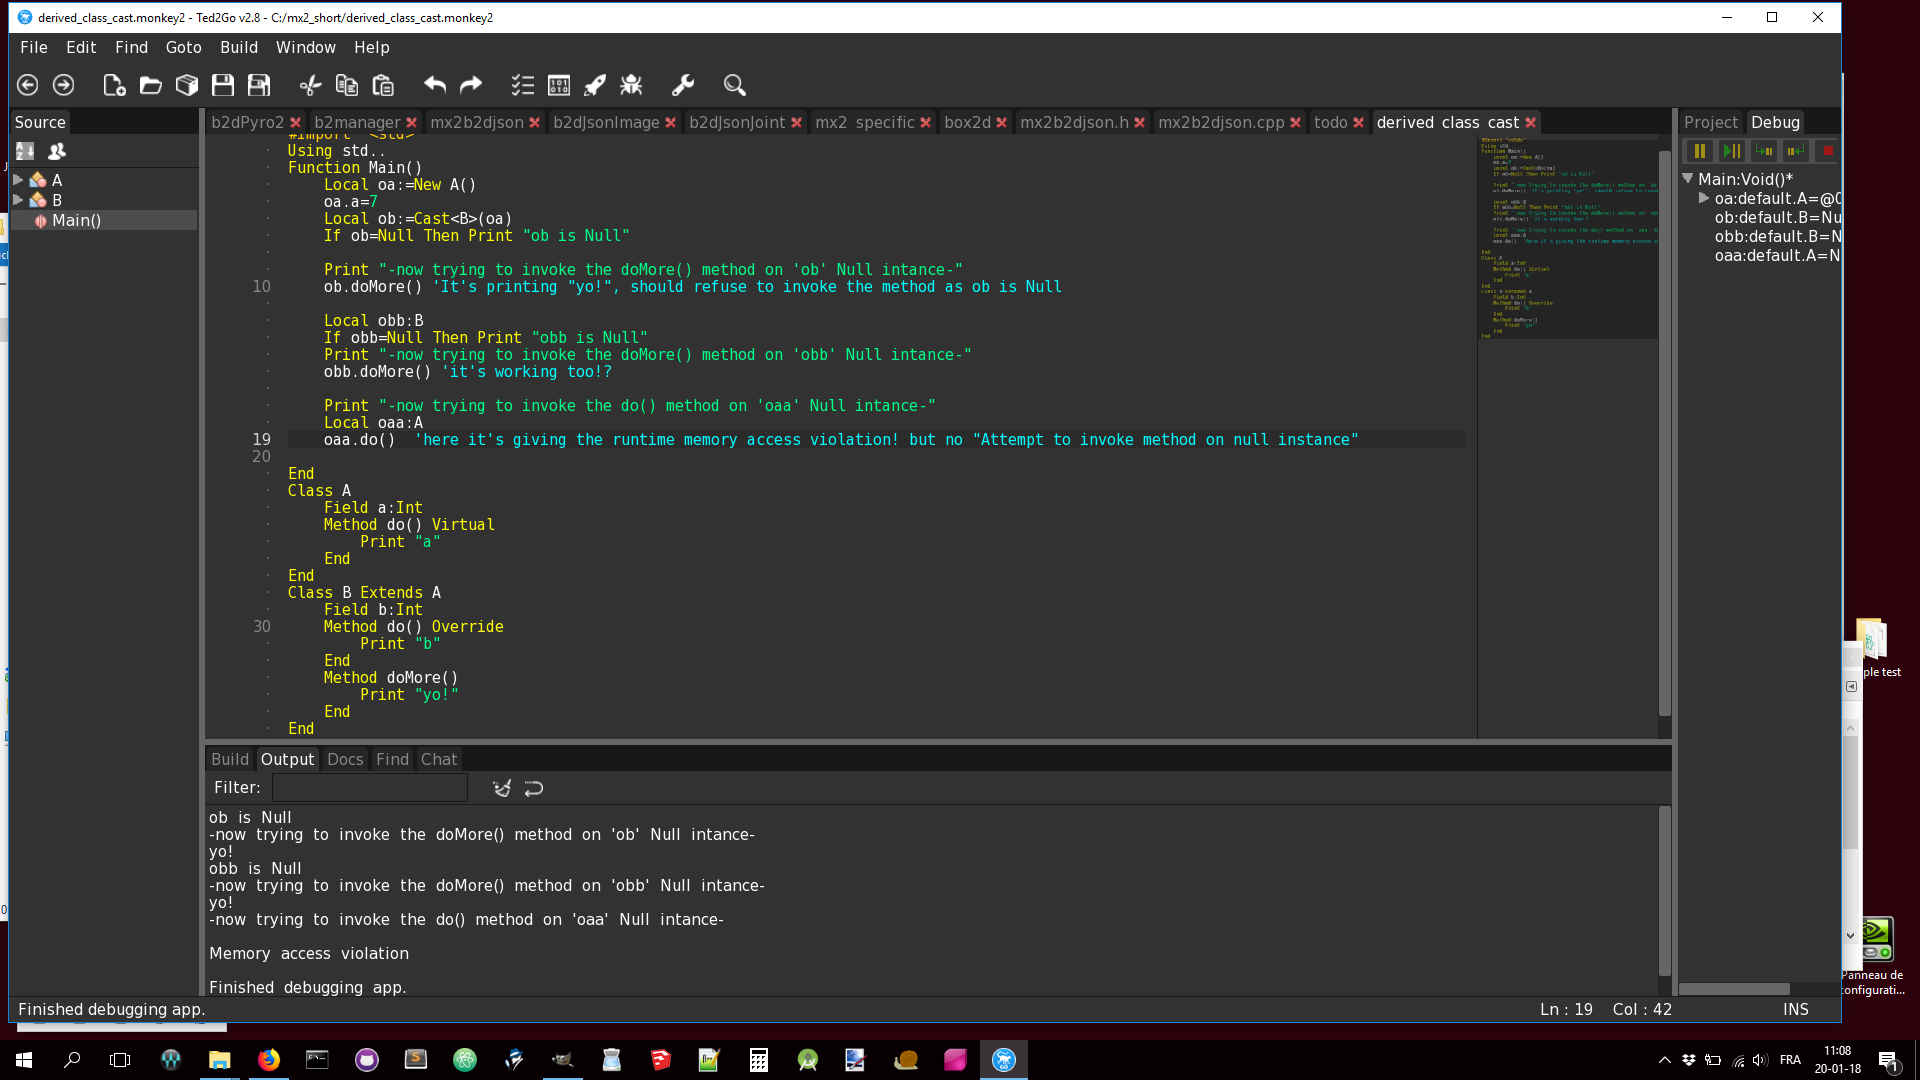Click the Cut scissors icon
This screenshot has width=1920, height=1080.
point(310,85)
